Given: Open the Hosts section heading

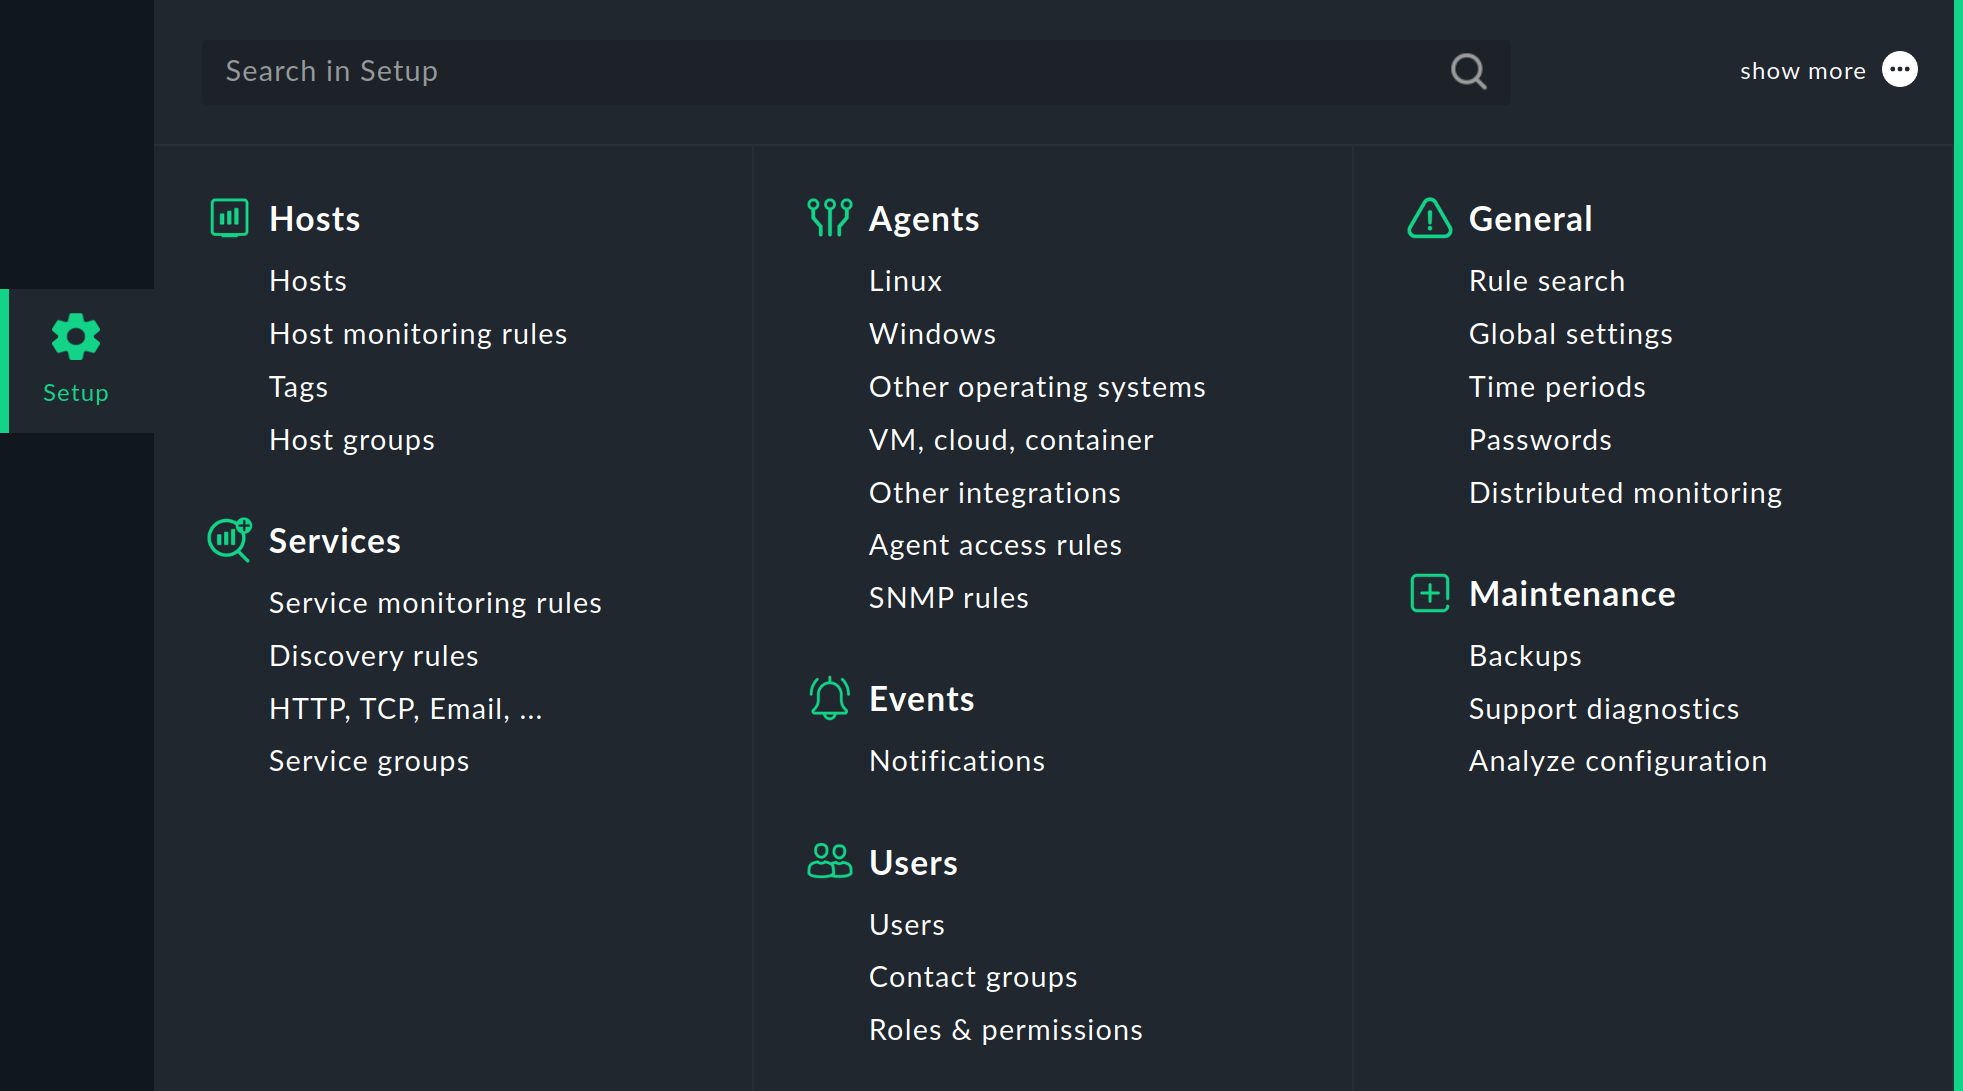Looking at the screenshot, I should (314, 219).
